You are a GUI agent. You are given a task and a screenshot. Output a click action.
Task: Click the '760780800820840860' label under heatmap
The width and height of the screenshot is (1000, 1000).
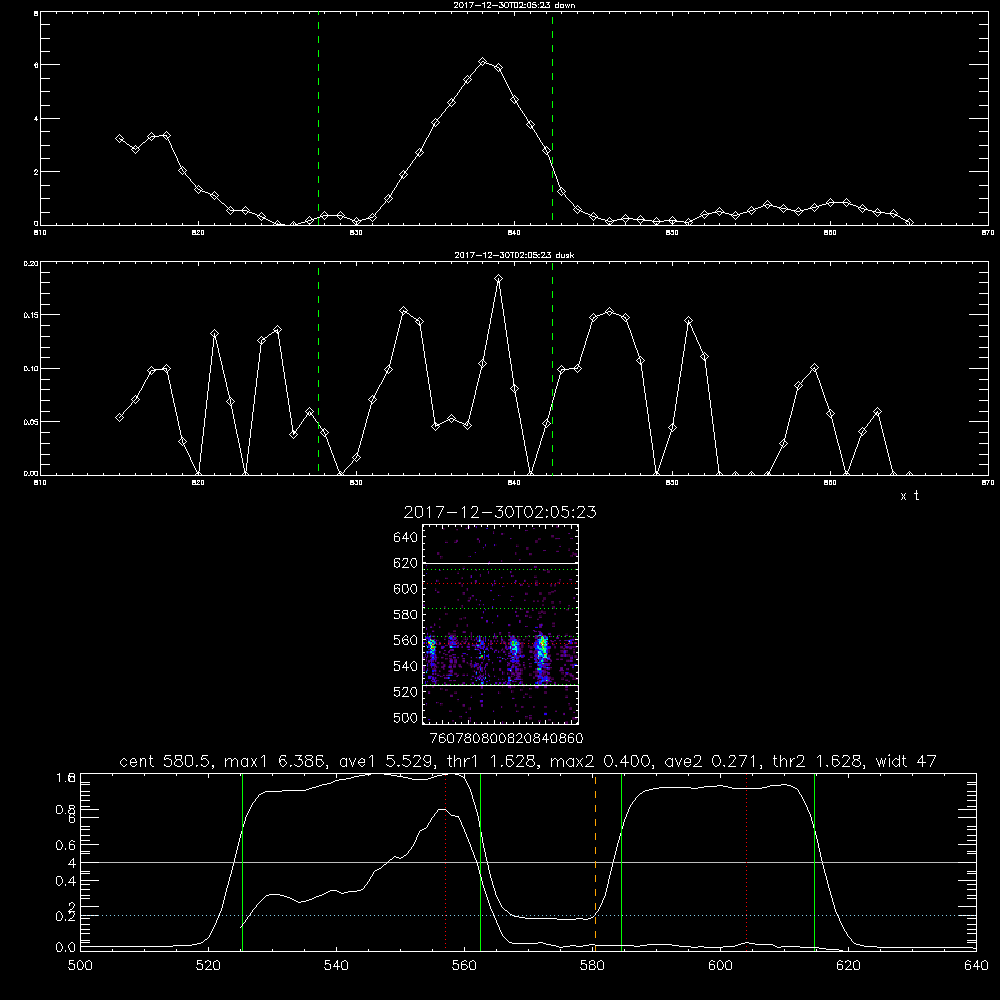tap(506, 739)
